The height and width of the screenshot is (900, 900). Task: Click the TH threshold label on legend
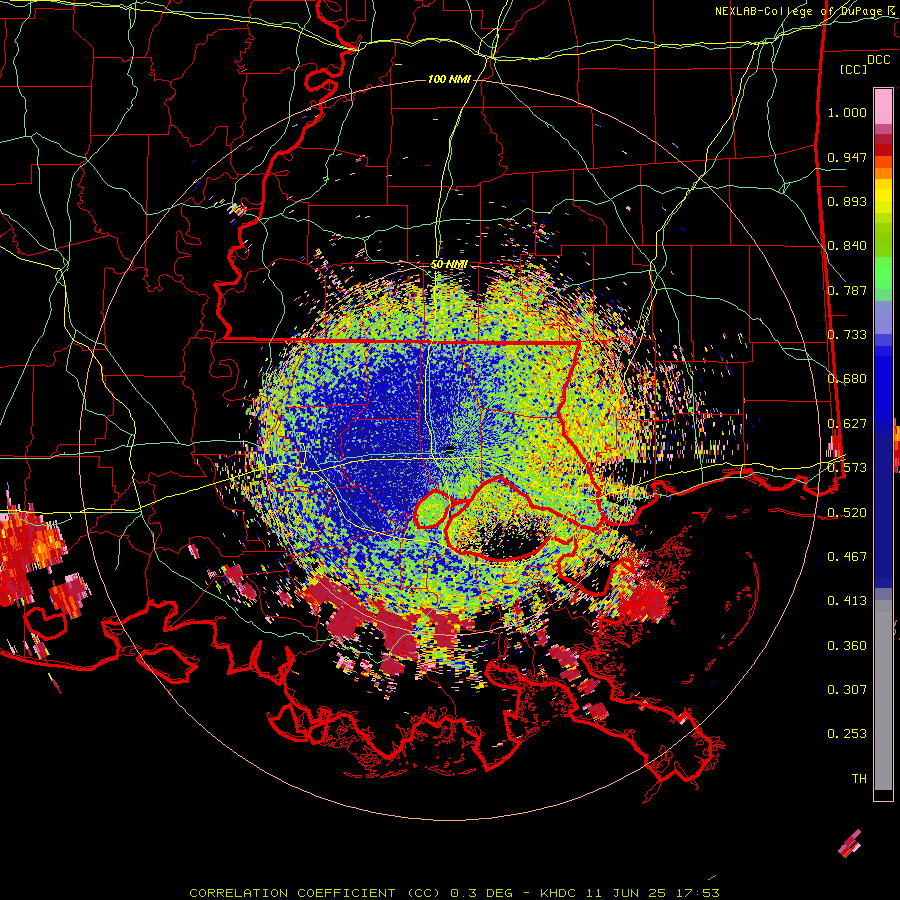coord(859,779)
